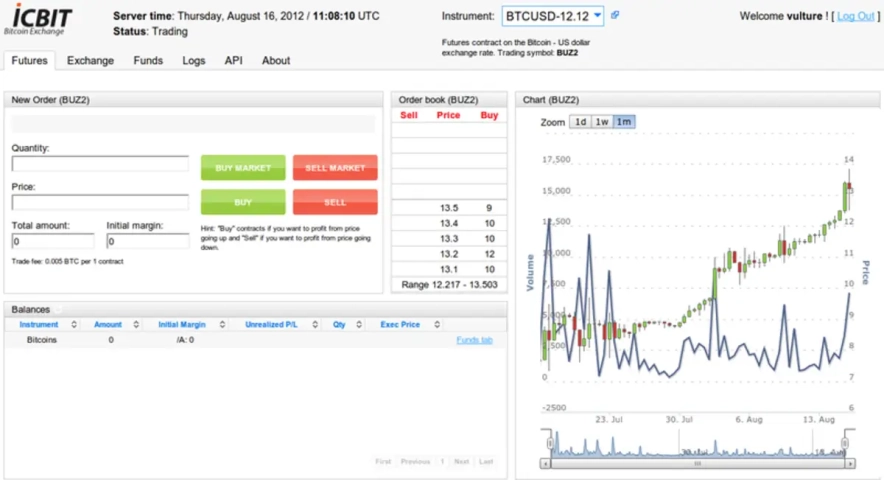Viewport: 884px width, 480px height.
Task: Open the external link icon beside Instrument
Action: 615,16
